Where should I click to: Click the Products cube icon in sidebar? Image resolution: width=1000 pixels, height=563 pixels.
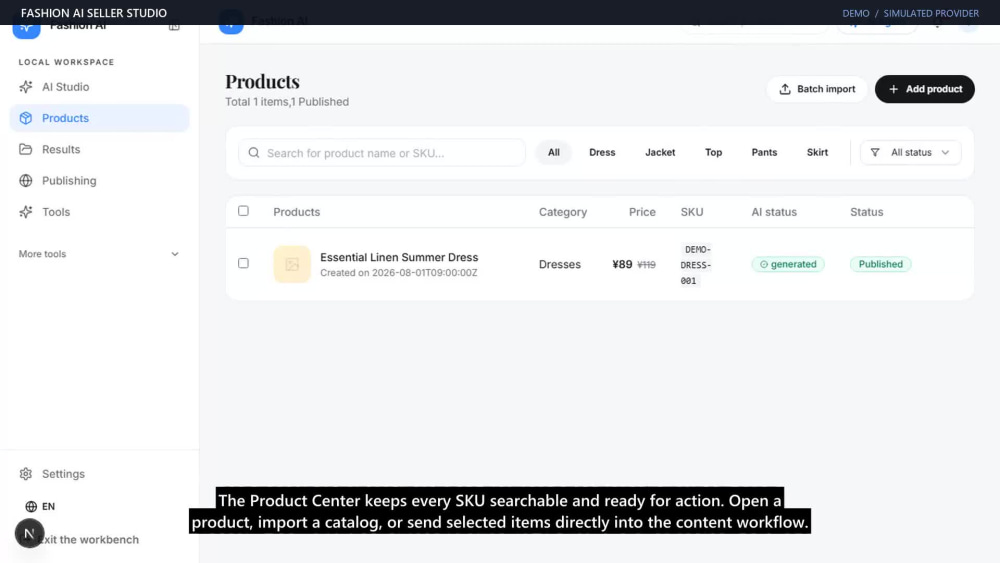[26, 118]
